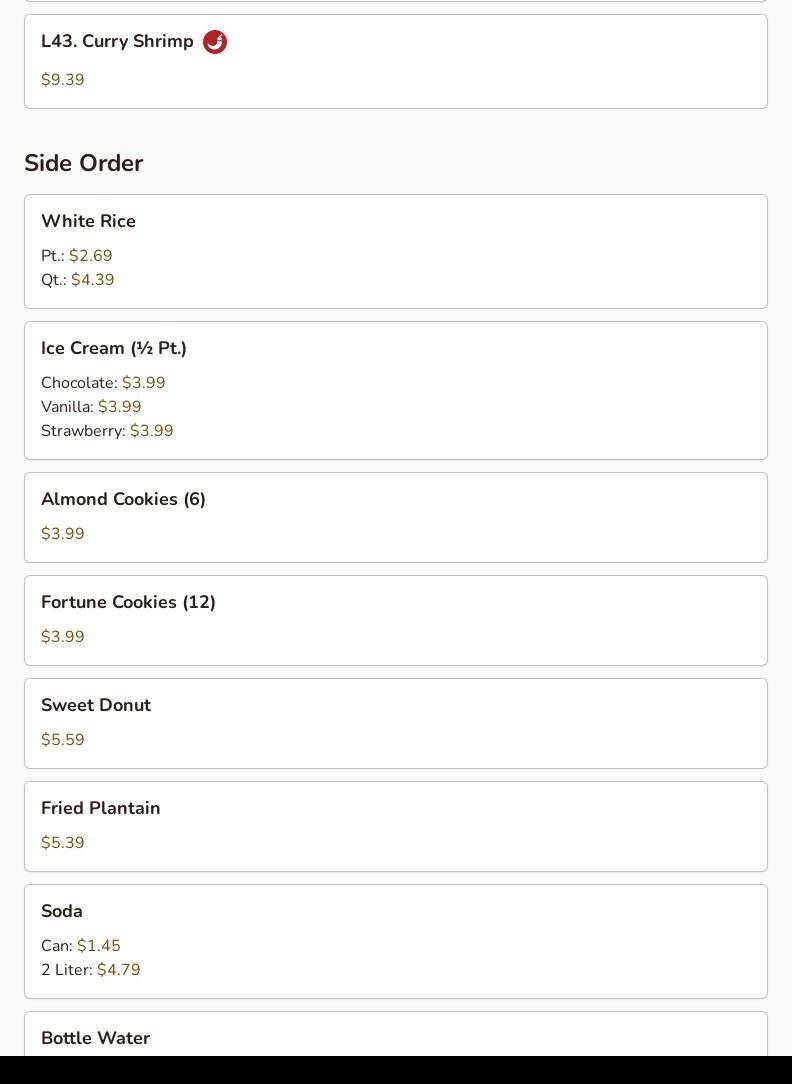This screenshot has width=792, height=1084.
Task: Open the Bottle Water item
Action: pos(95,1038)
